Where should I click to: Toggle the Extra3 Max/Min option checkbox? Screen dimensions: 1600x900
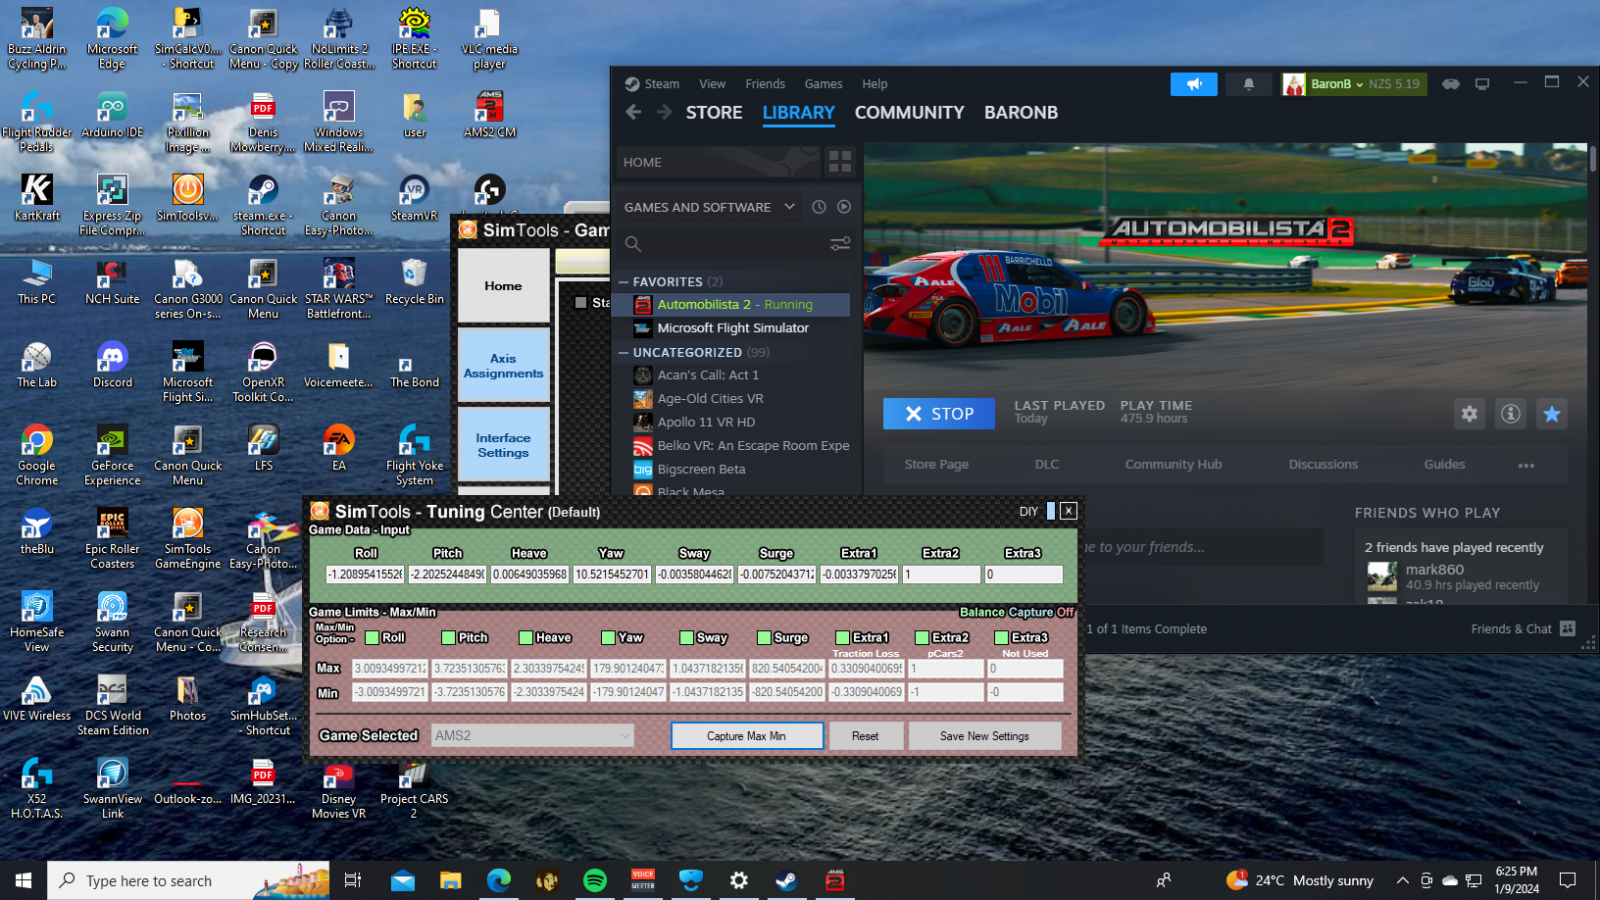(1001, 638)
